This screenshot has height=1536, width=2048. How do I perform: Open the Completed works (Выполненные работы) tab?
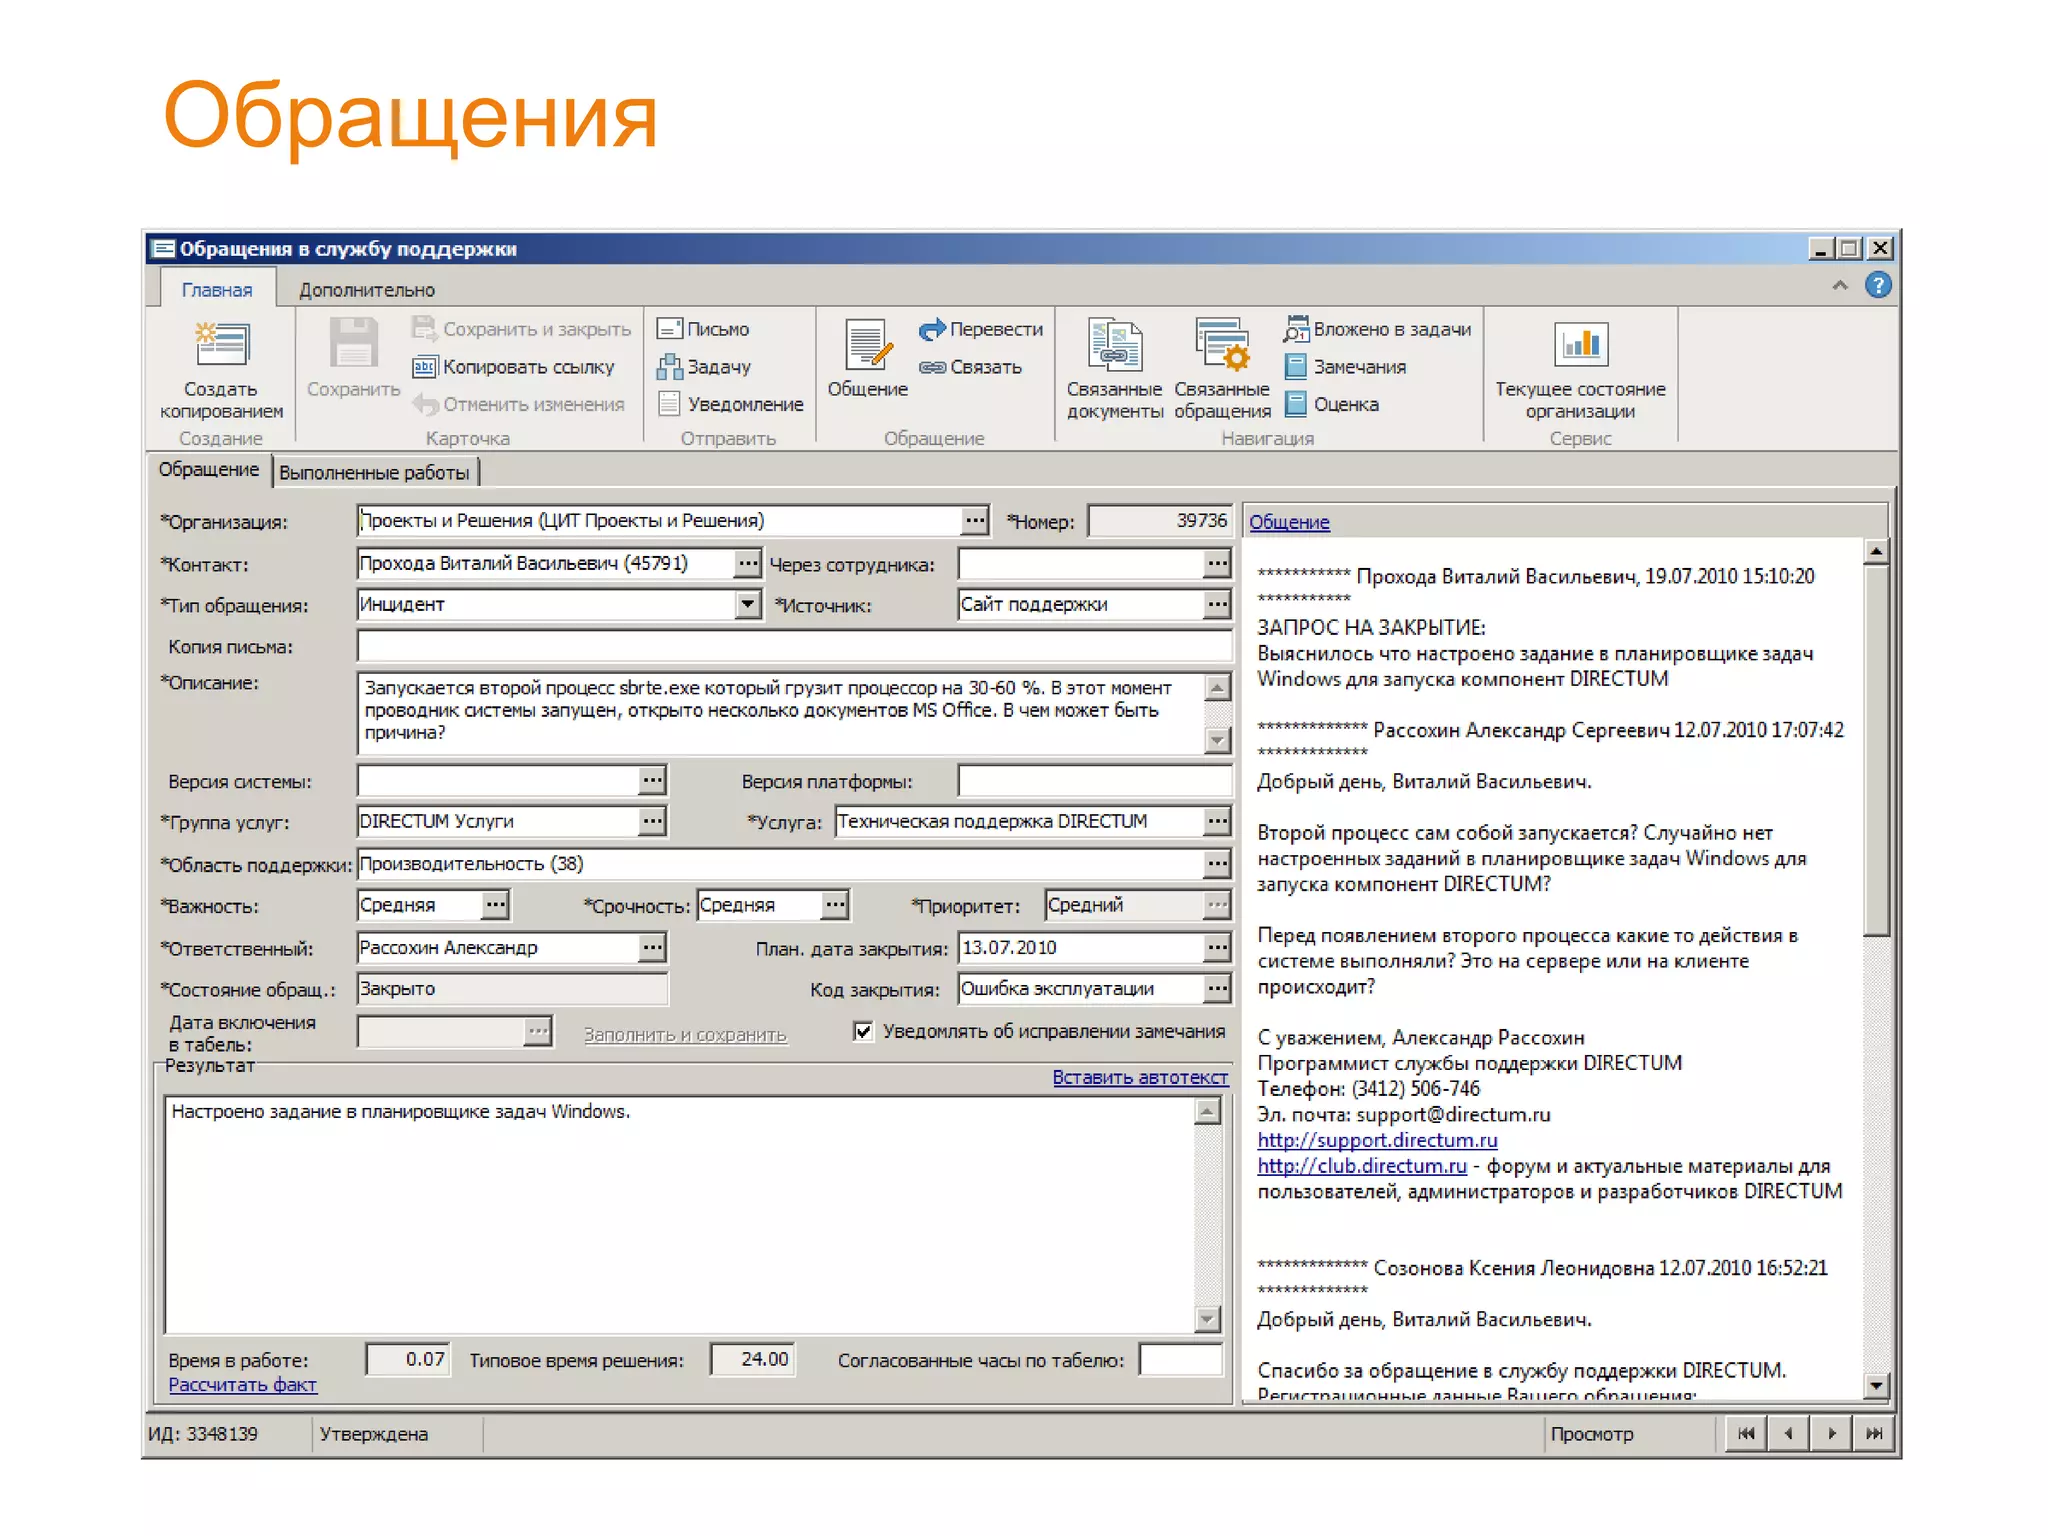pyautogui.click(x=374, y=472)
